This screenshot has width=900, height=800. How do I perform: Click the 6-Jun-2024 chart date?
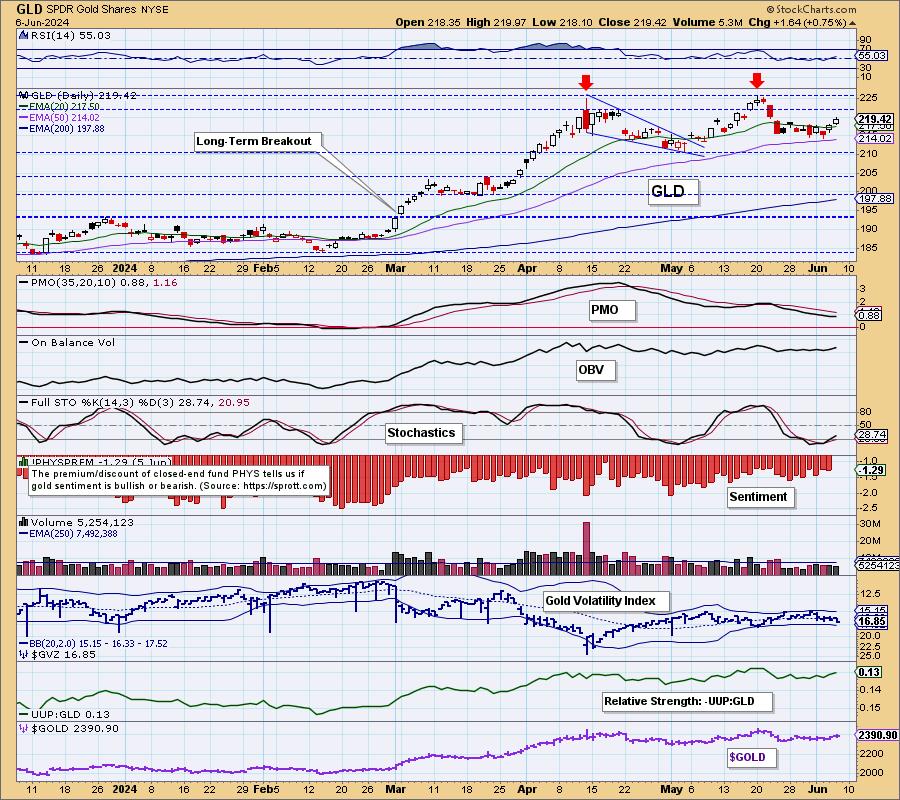[42, 22]
